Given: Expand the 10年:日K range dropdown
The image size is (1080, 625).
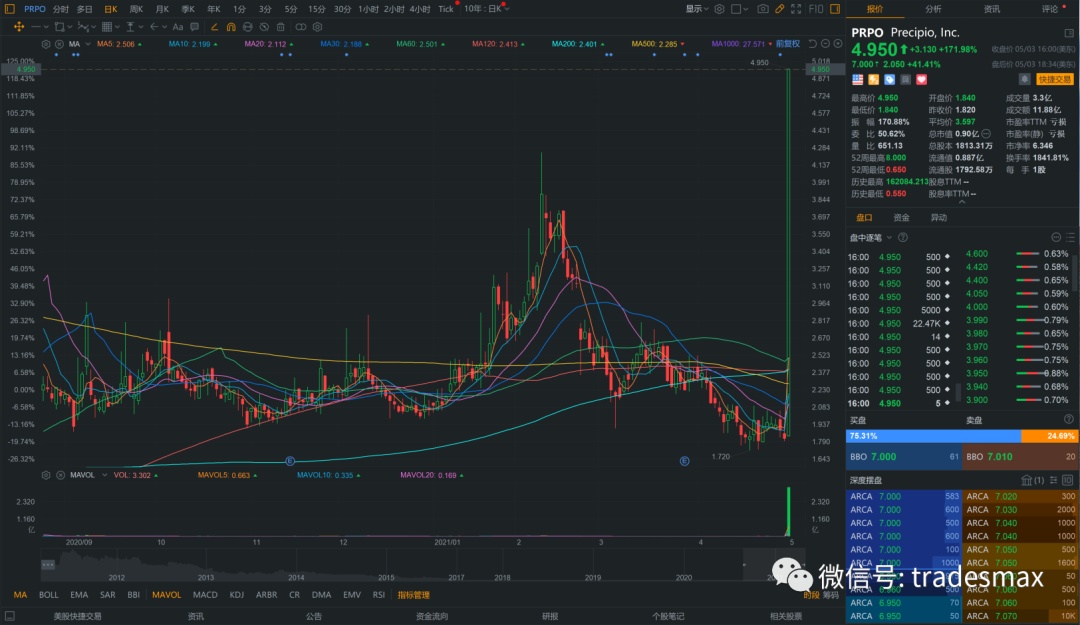Looking at the screenshot, I should [x=483, y=9].
